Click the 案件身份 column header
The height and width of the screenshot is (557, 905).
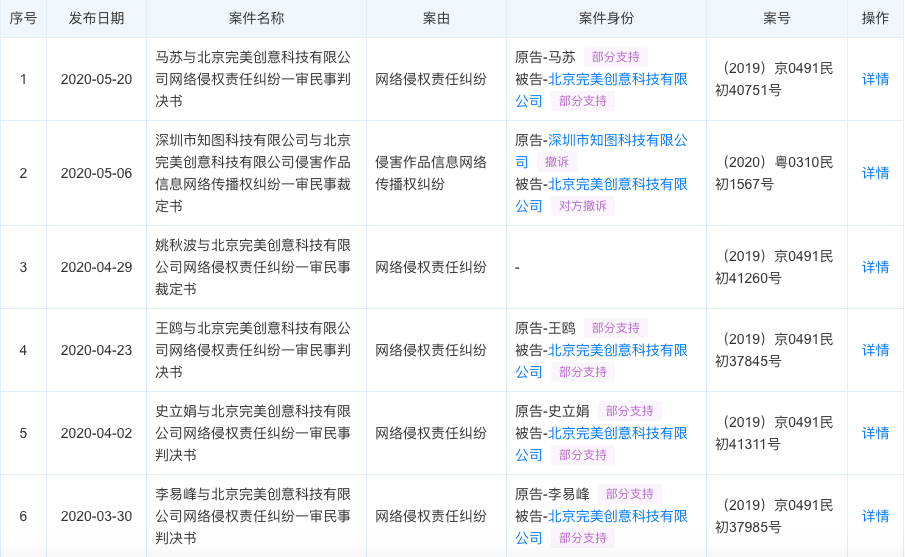point(606,18)
